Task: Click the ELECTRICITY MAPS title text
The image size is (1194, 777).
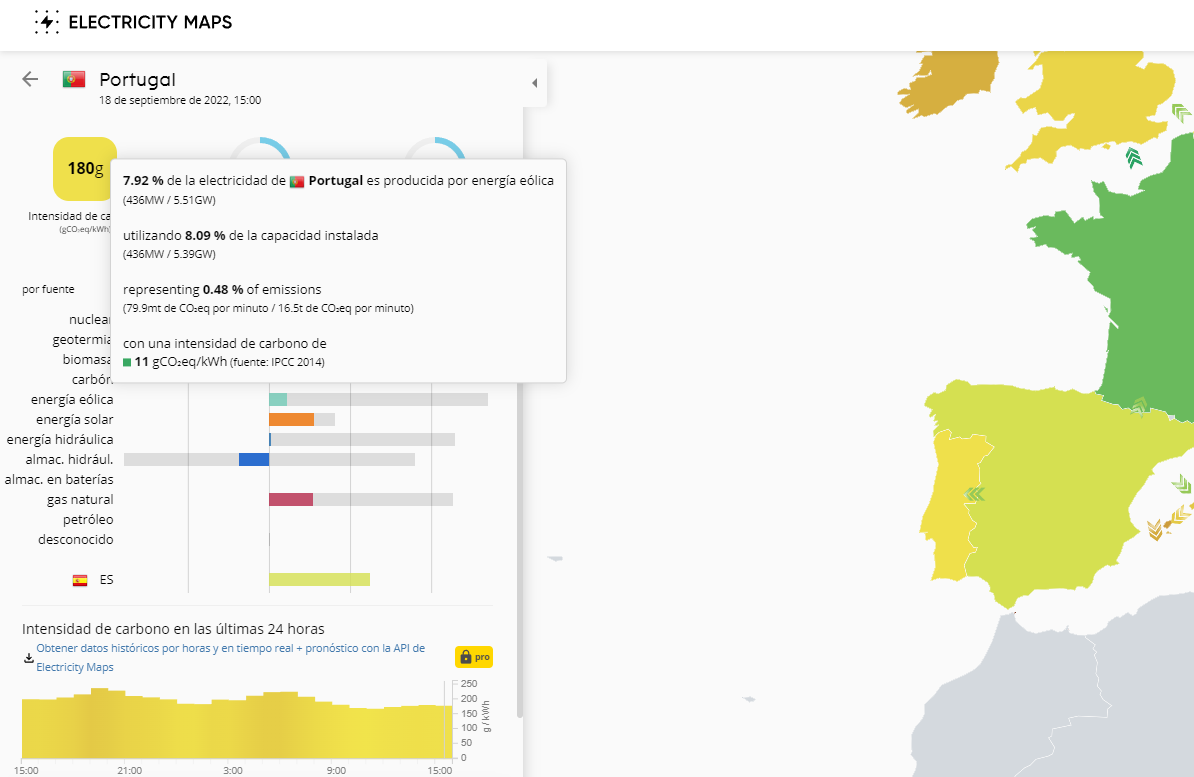Action: coord(150,22)
